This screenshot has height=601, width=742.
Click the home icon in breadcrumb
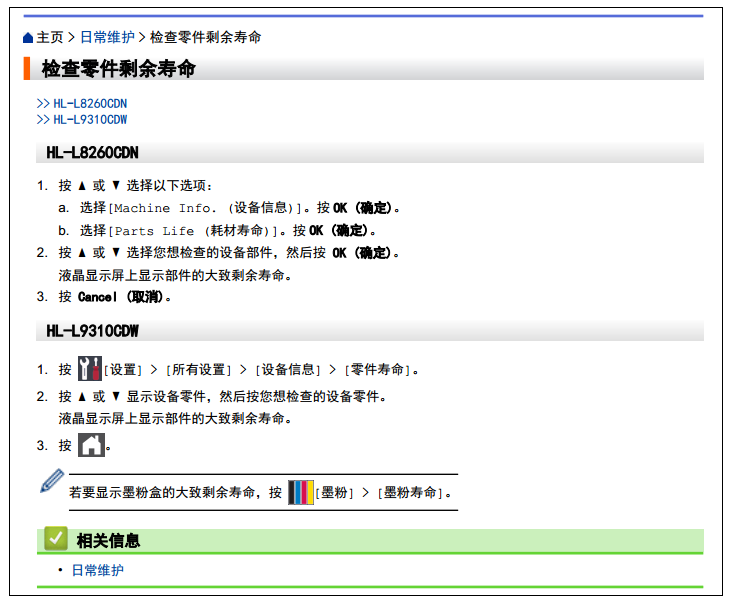click(x=28, y=38)
